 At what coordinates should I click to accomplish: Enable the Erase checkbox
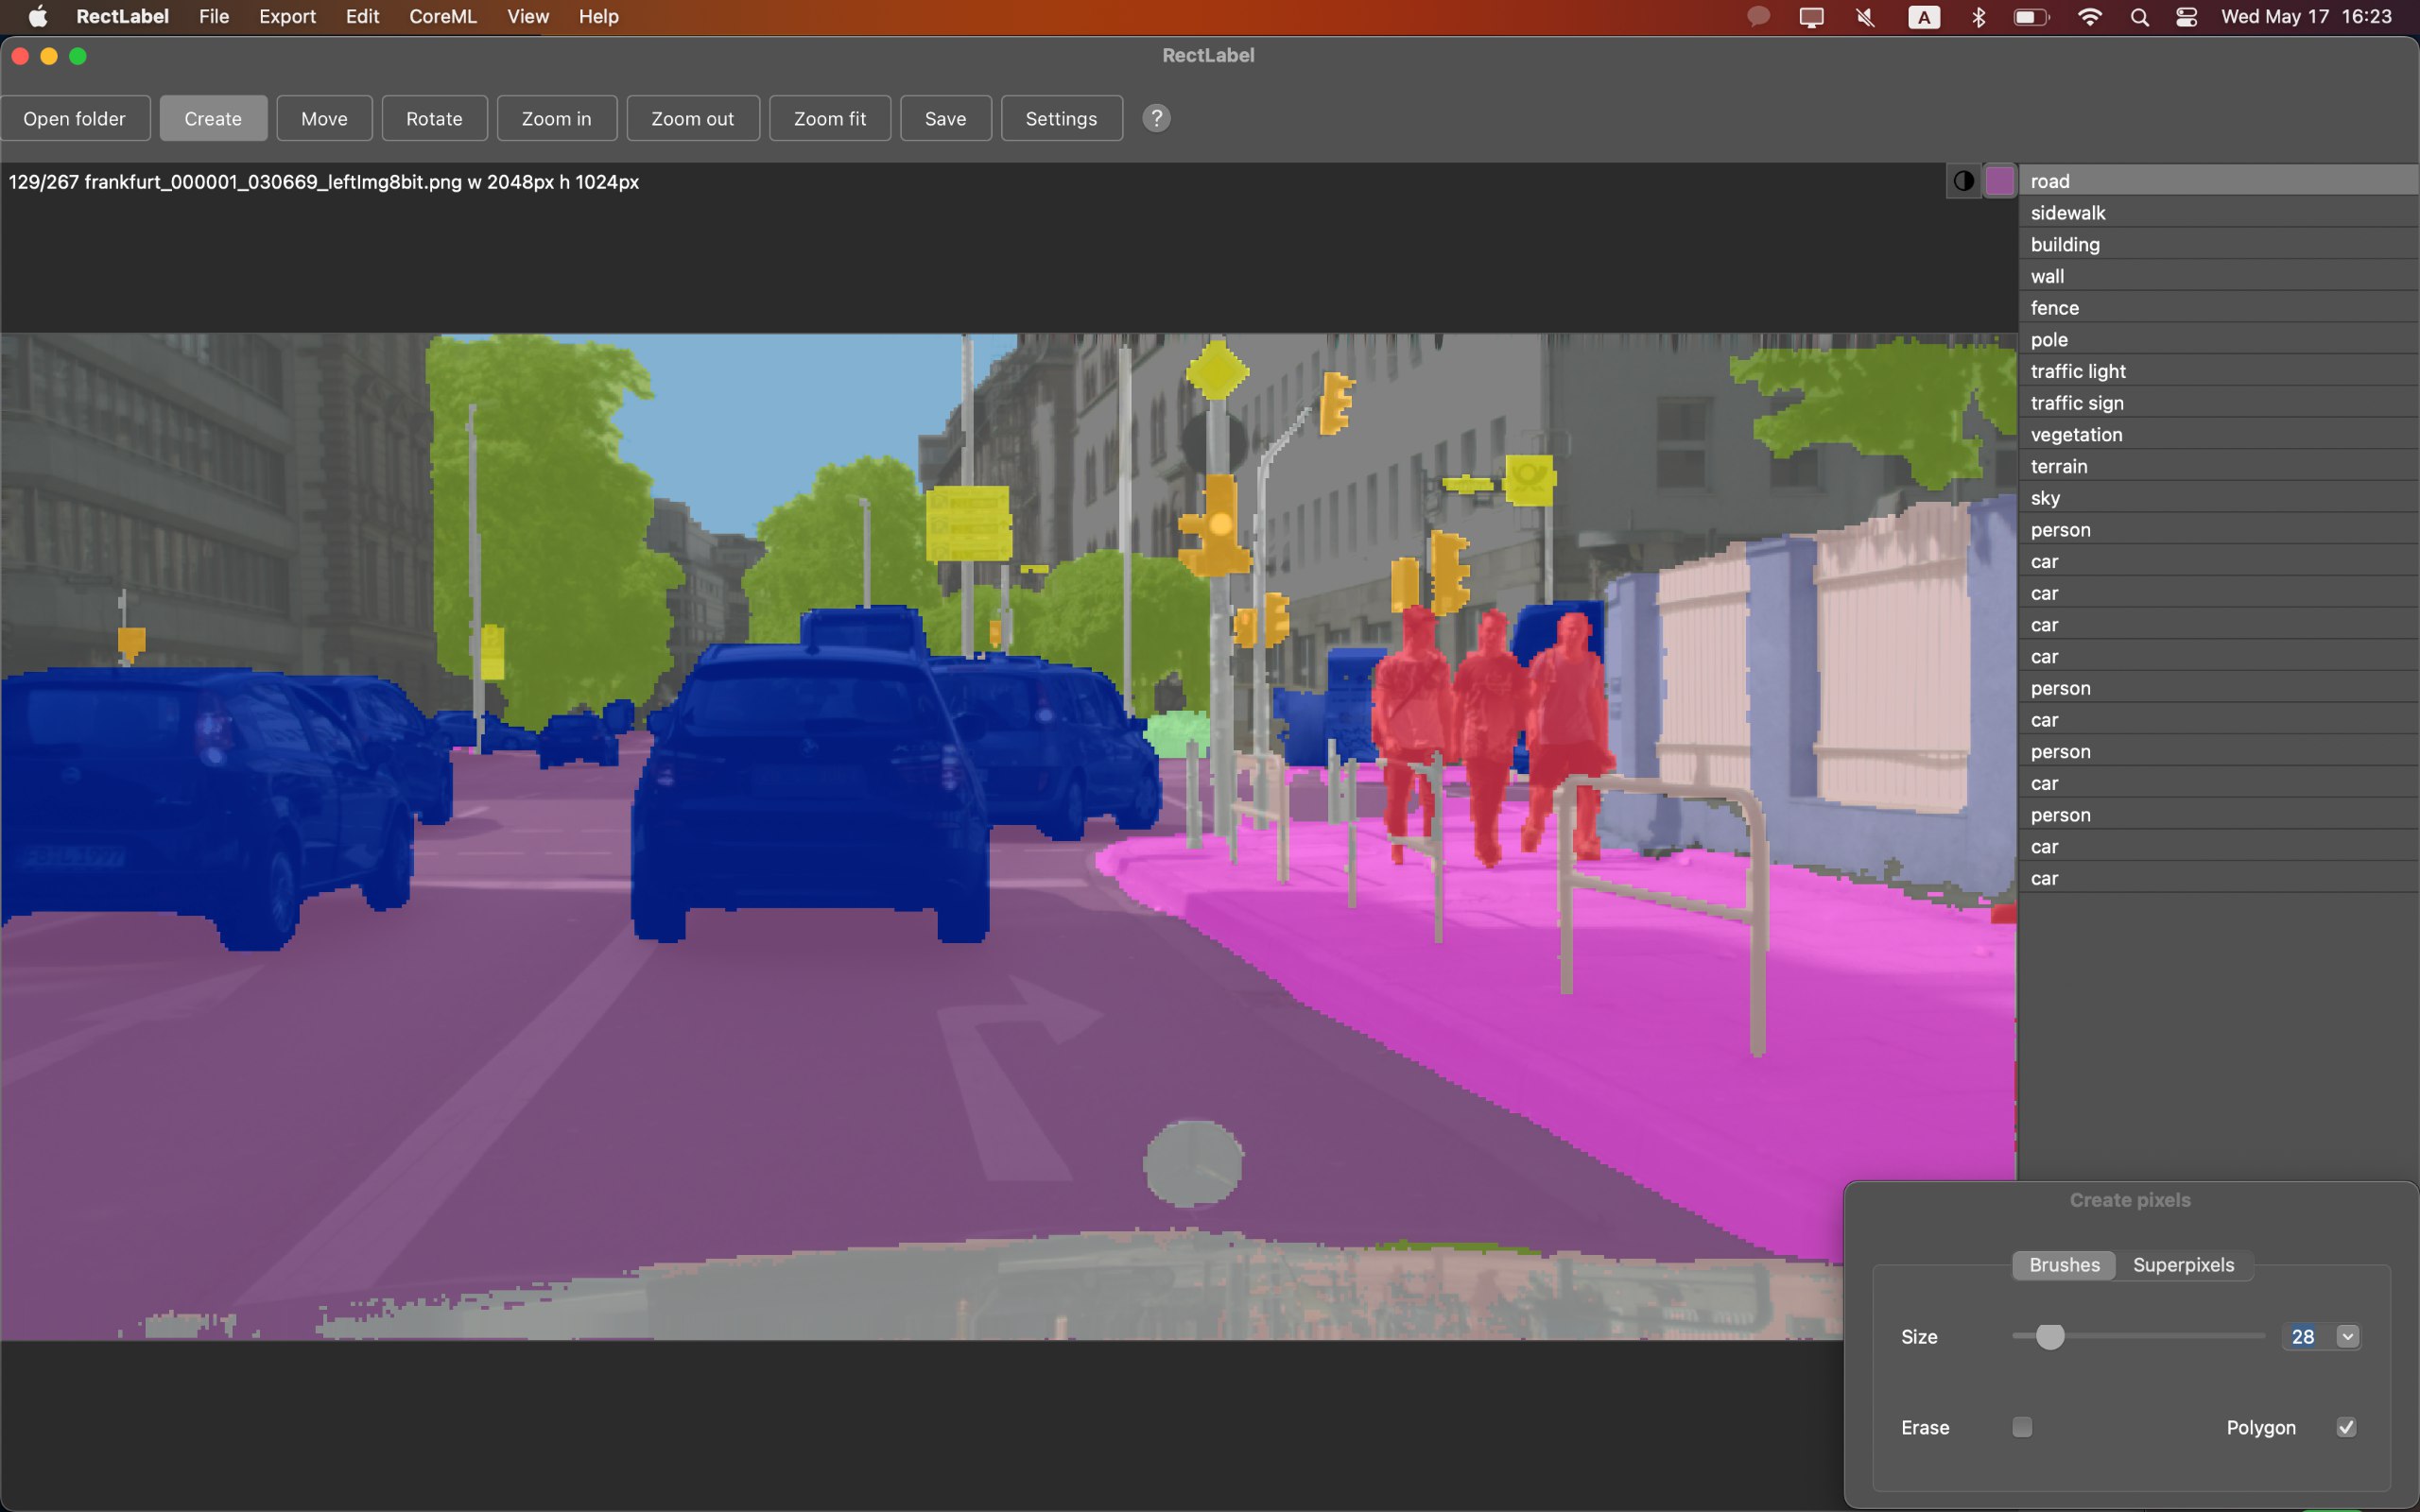pyautogui.click(x=2023, y=1427)
